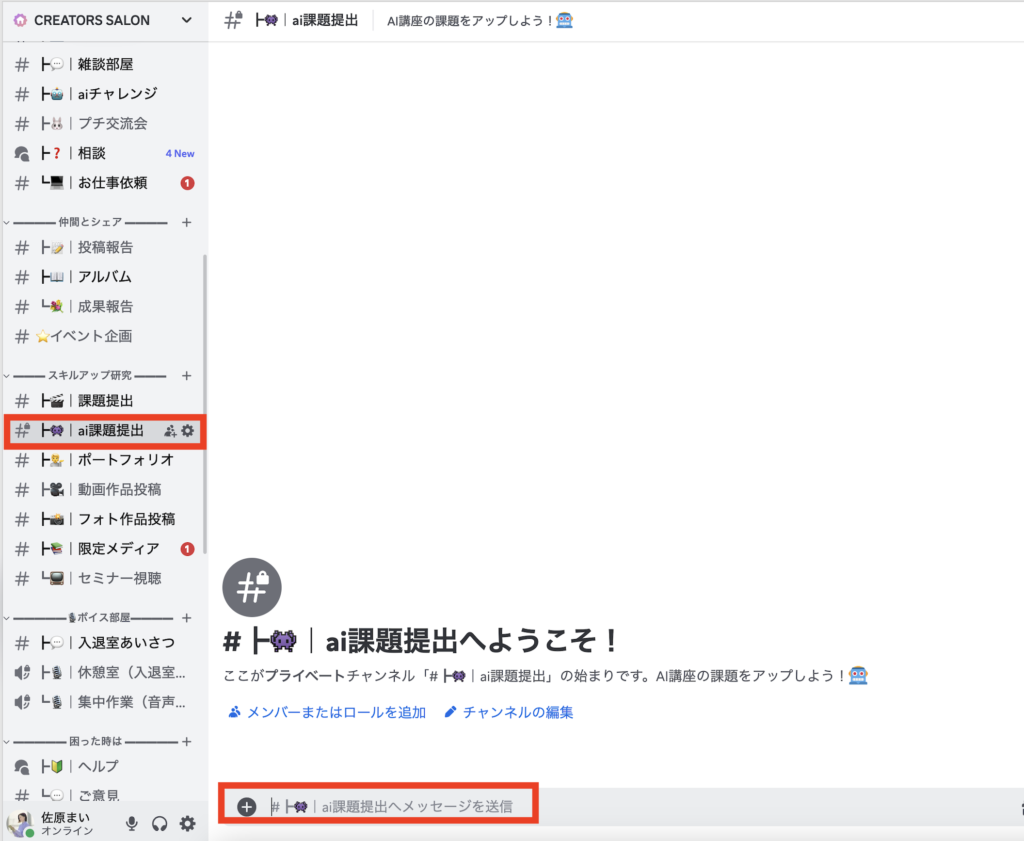Viewport: 1024px width, 841px height.
Task: Open the ポートフォリオ channel
Action: [104, 460]
